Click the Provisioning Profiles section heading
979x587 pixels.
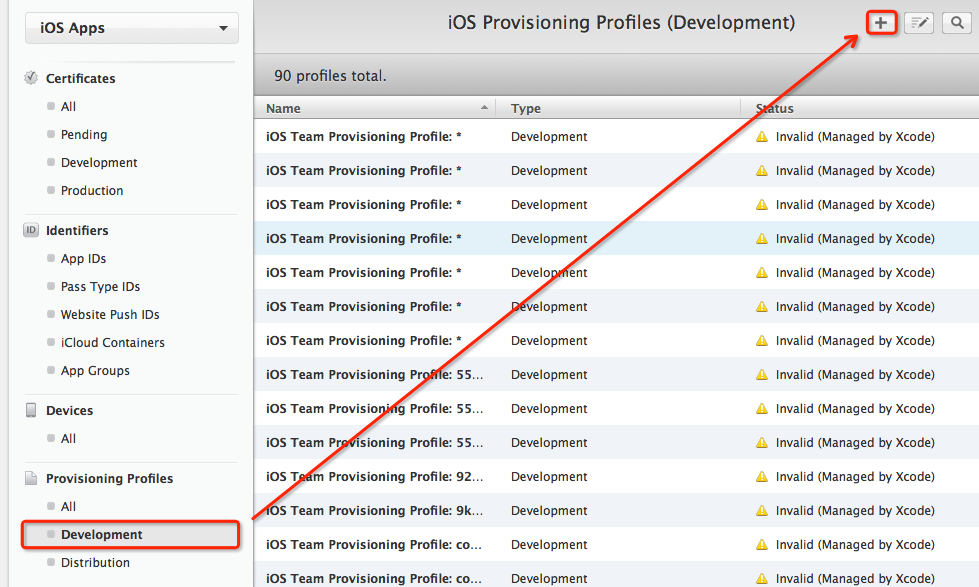coord(109,479)
